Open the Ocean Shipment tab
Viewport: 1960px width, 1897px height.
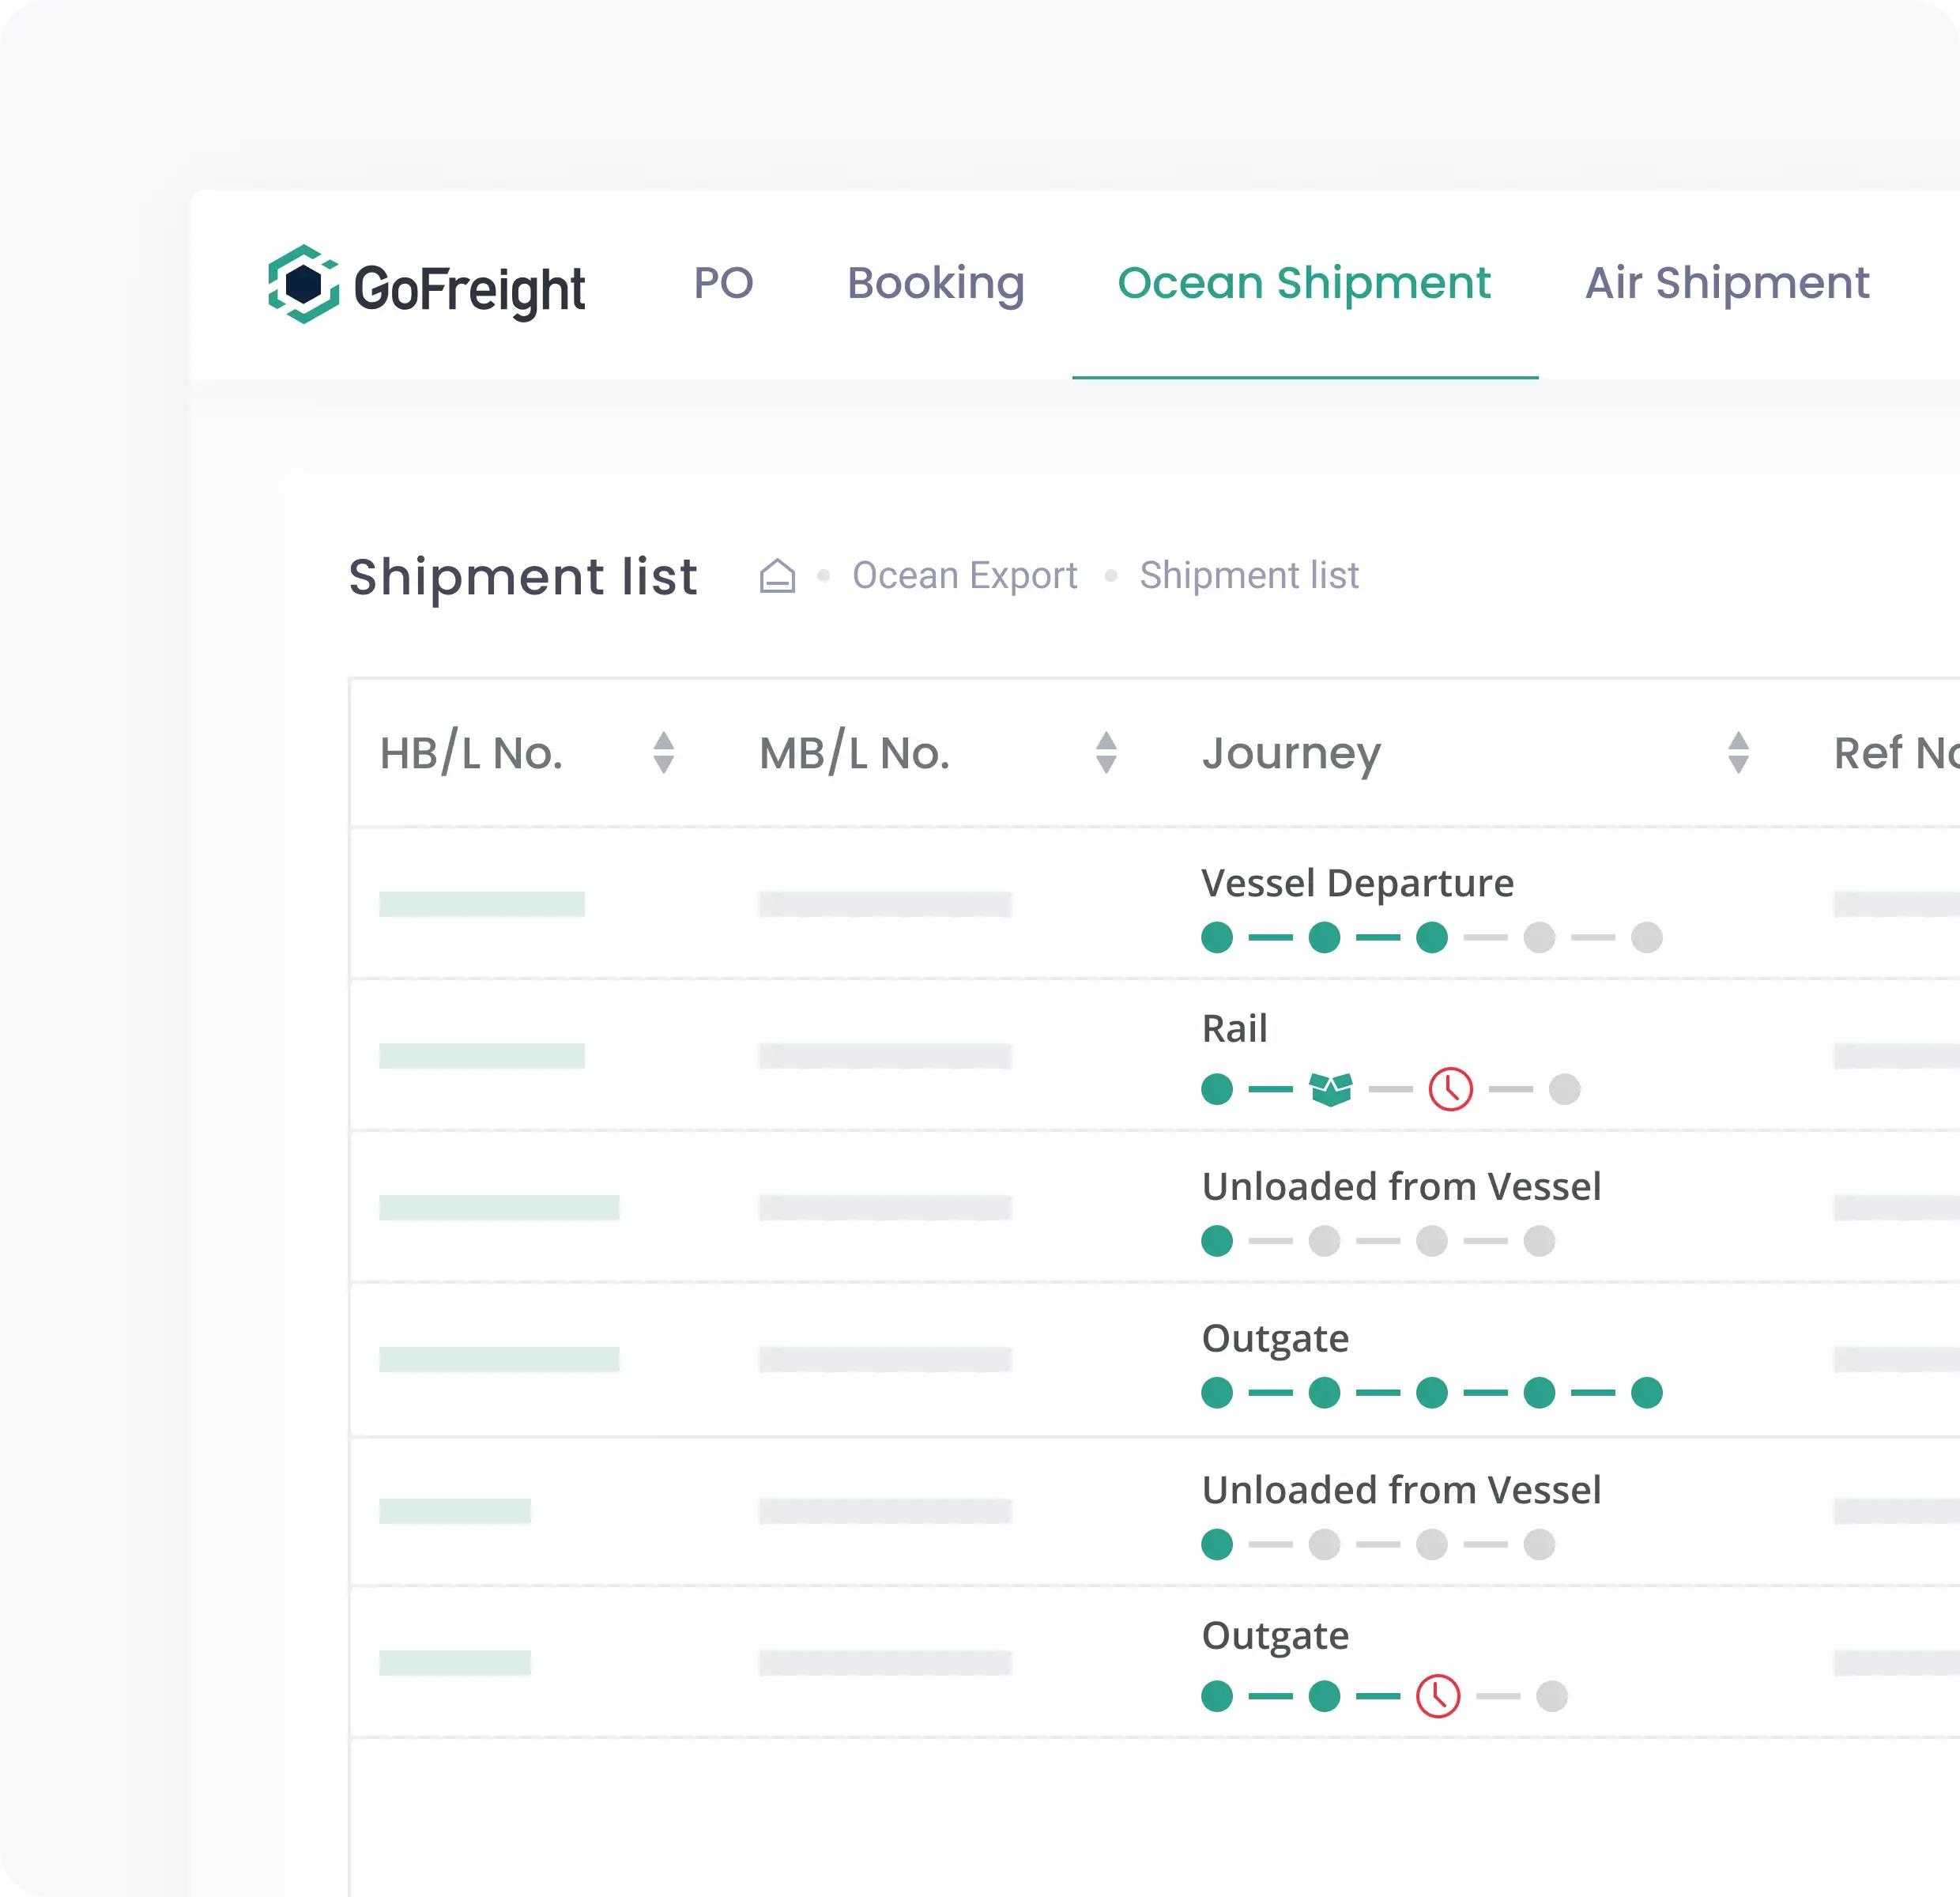click(x=1303, y=283)
